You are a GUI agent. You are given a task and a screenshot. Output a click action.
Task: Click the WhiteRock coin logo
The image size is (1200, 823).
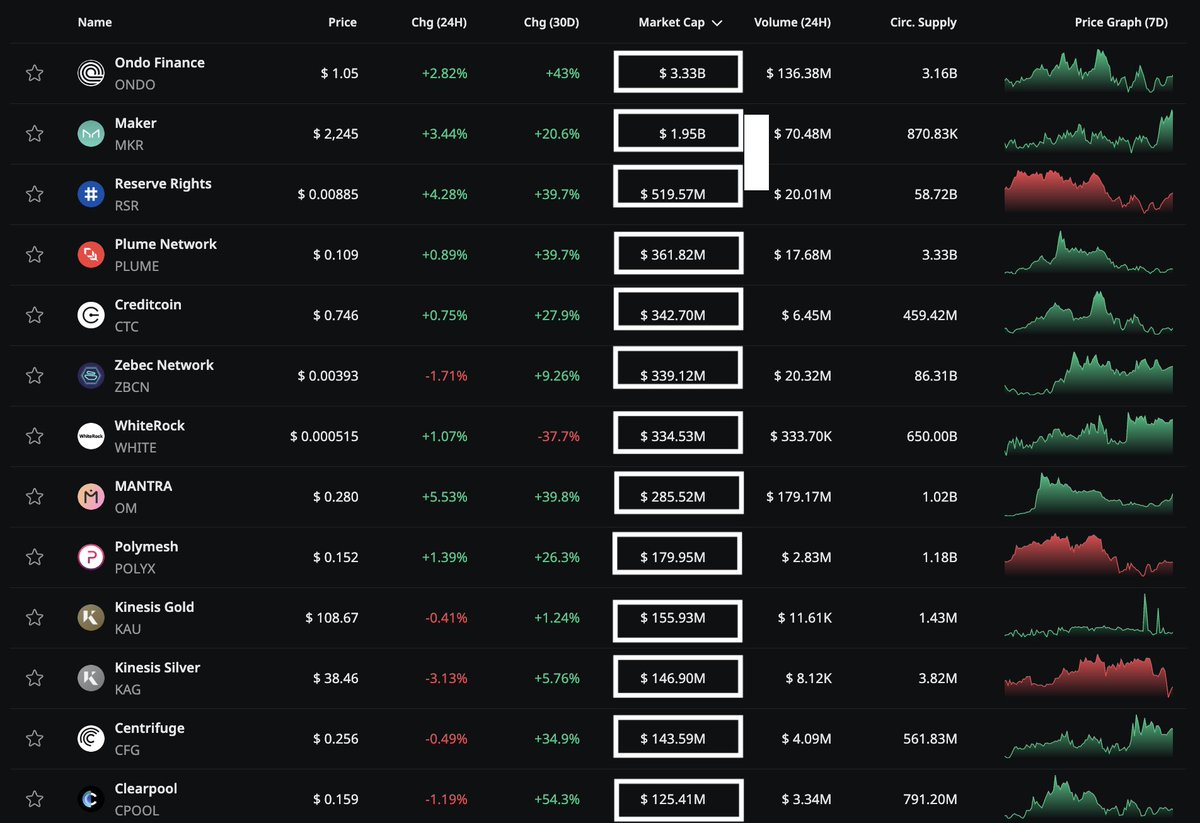(x=91, y=436)
